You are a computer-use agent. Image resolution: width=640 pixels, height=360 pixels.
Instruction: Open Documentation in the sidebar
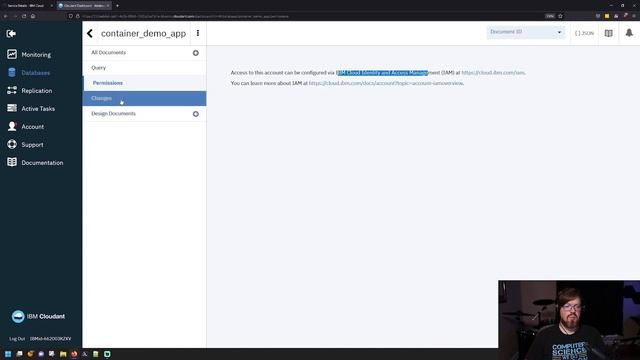(x=42, y=162)
